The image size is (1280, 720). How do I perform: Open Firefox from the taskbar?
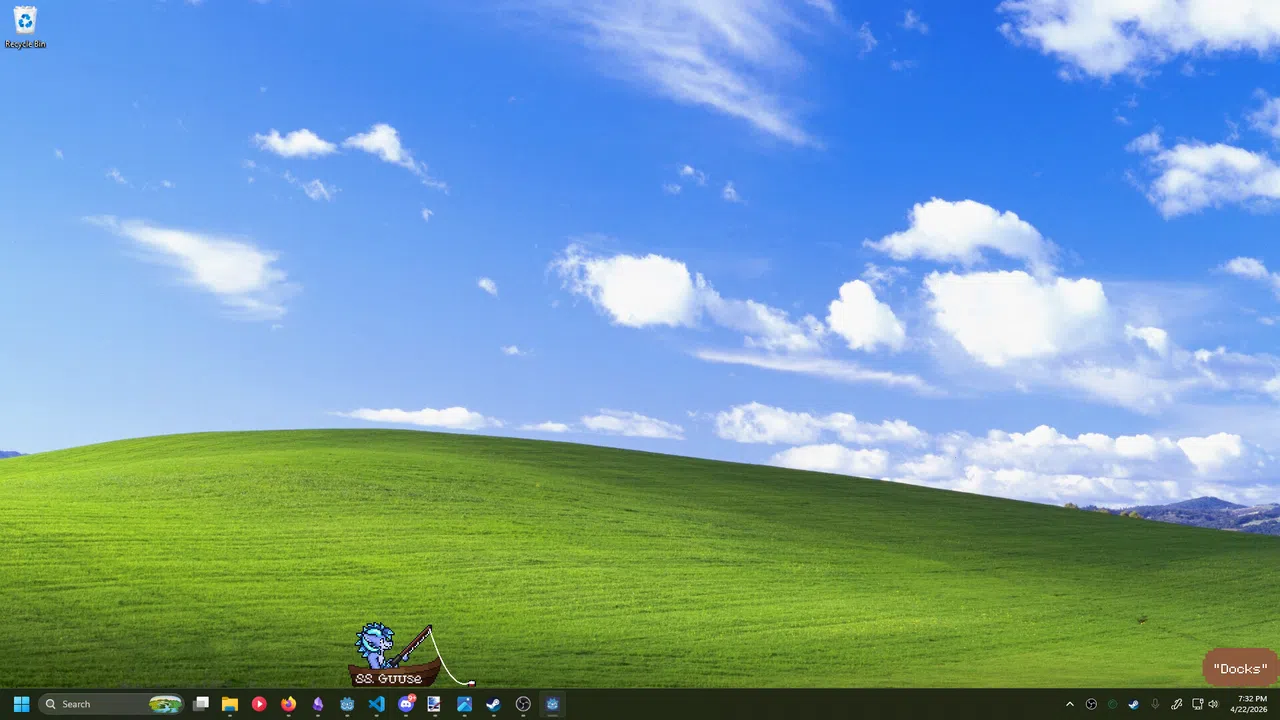[289, 704]
